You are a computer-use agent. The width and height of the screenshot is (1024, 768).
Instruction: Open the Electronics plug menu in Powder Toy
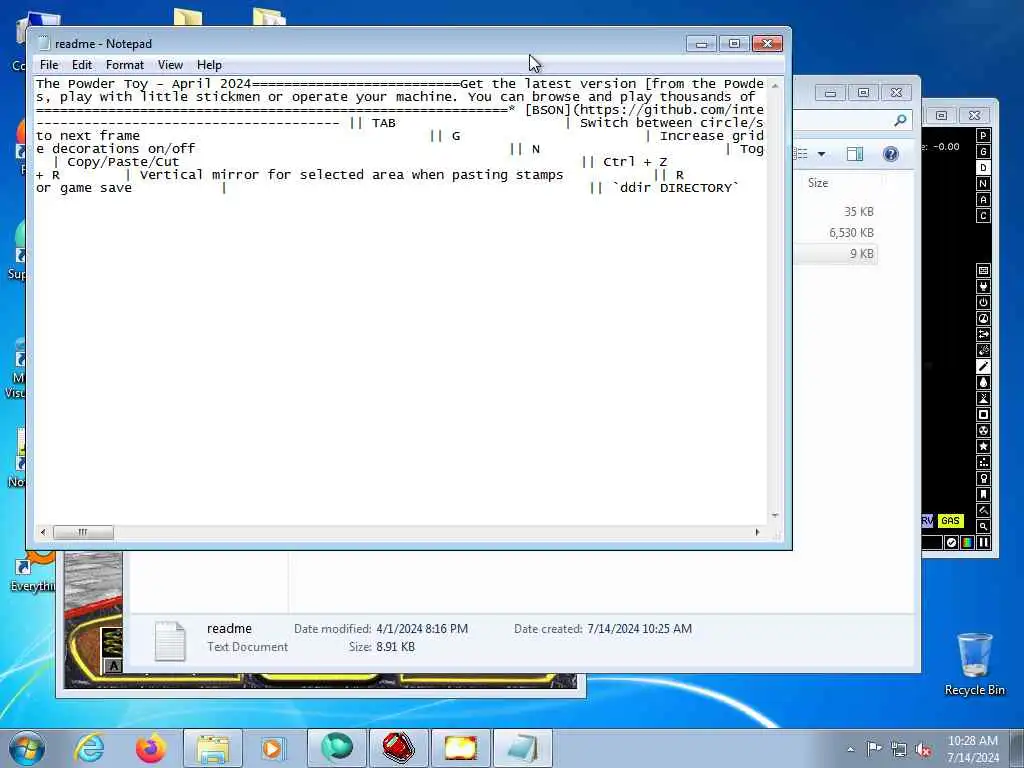[983, 287]
